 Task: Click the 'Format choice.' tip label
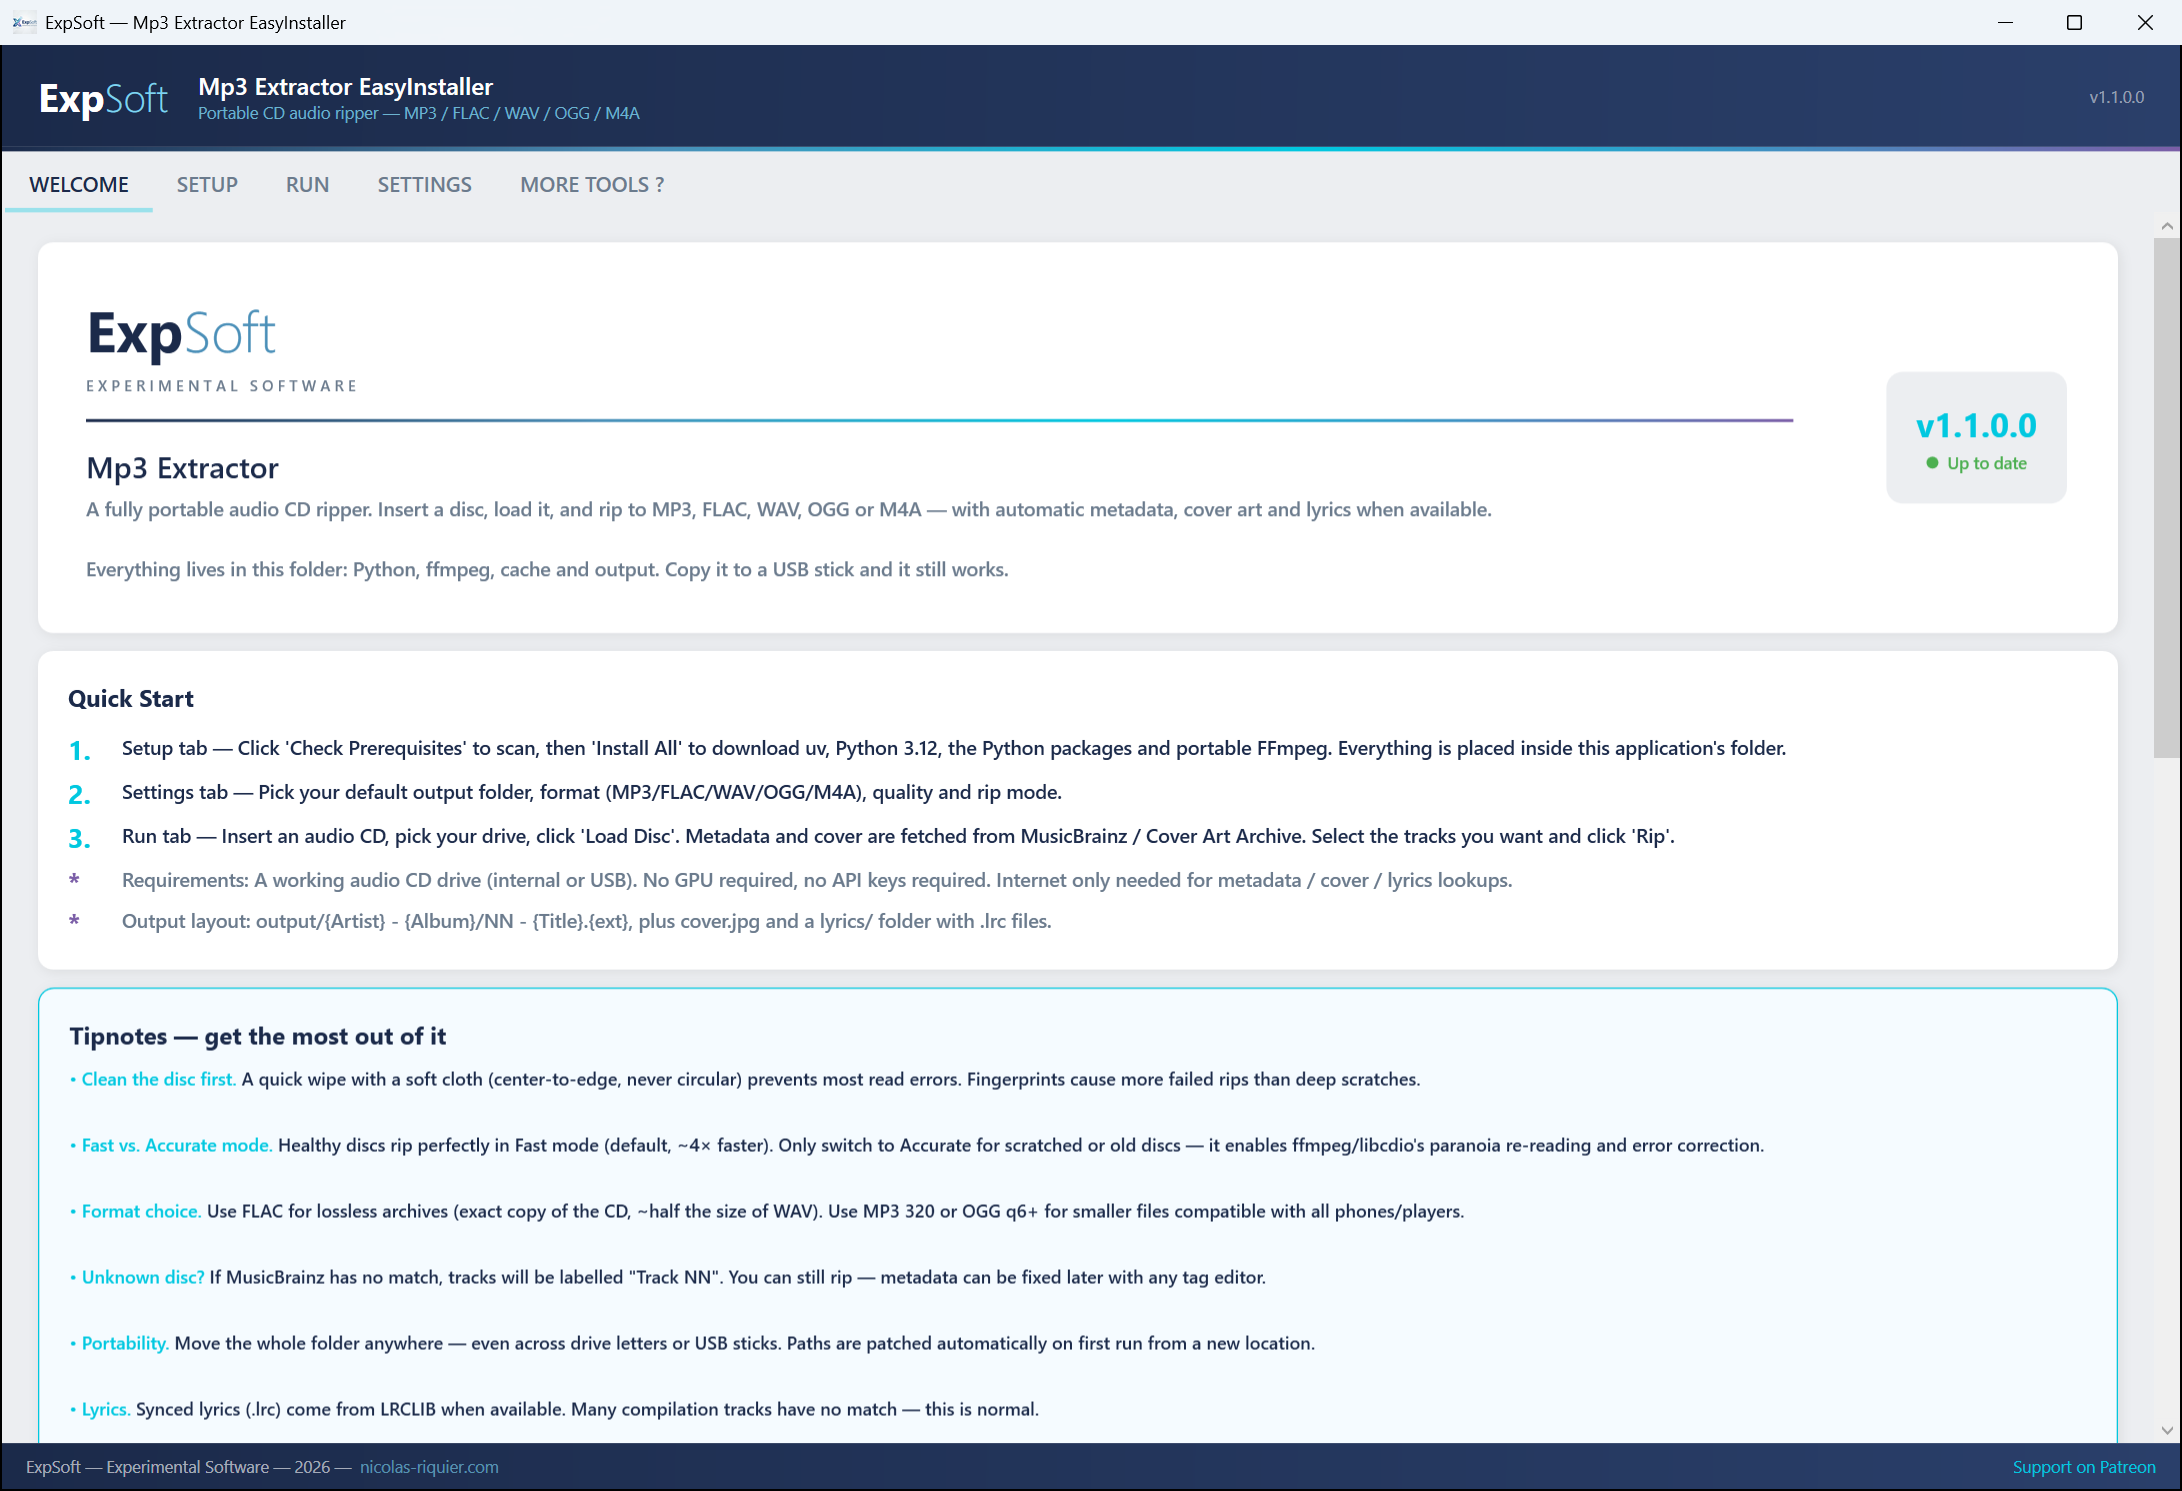(x=141, y=1211)
